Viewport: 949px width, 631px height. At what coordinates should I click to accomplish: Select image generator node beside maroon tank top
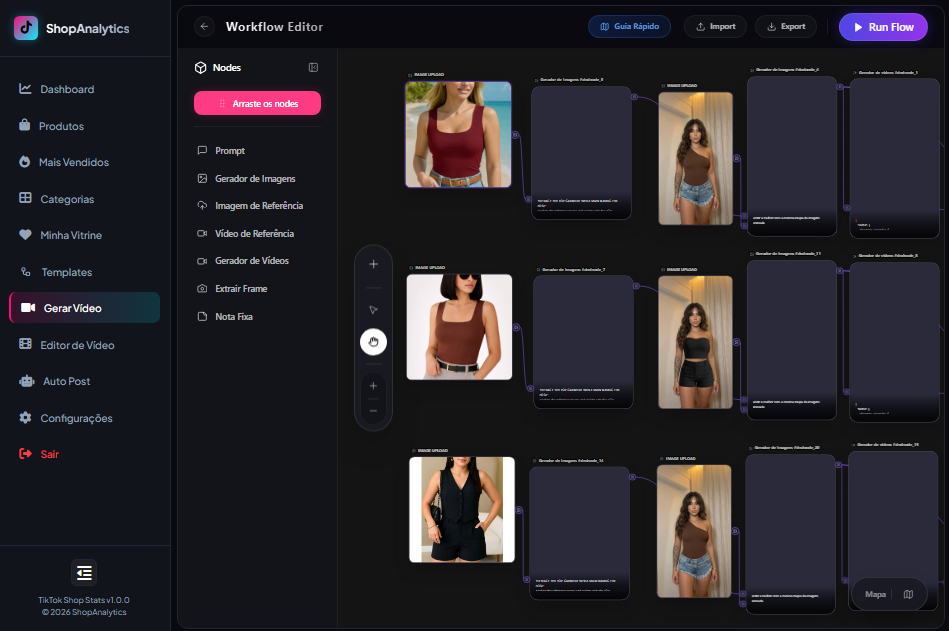pyautogui.click(x=582, y=152)
